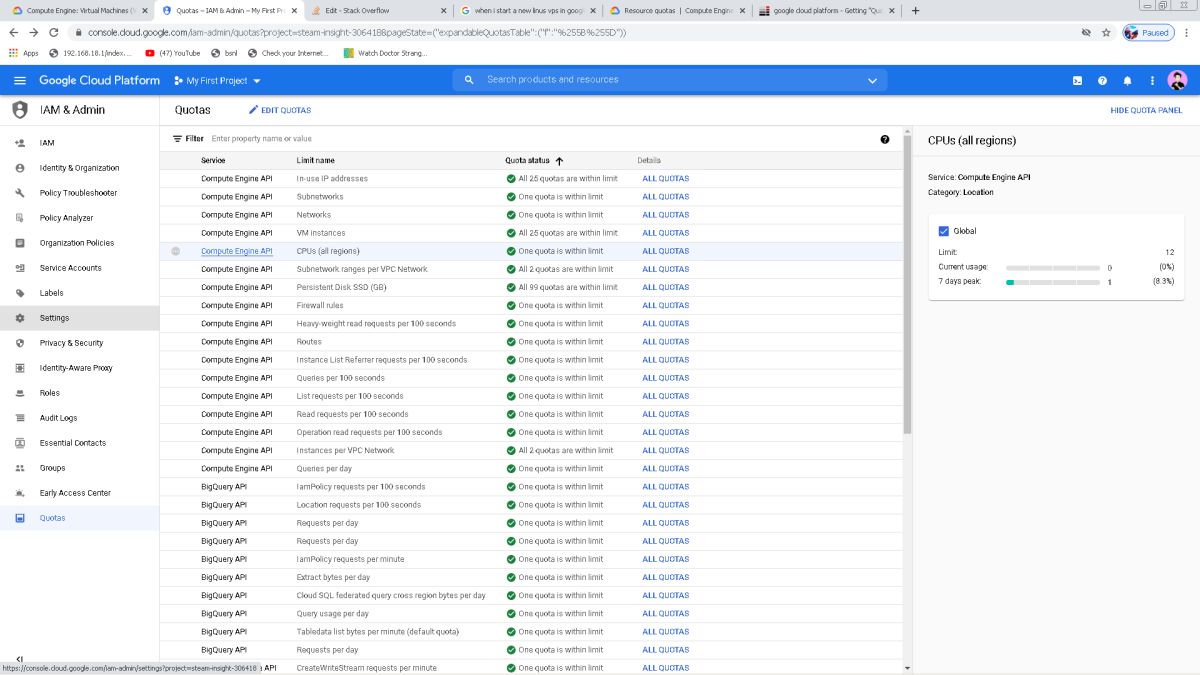Switch to Resource quotas Compute Engine tab
This screenshot has height=675, width=1200.
click(677, 10)
